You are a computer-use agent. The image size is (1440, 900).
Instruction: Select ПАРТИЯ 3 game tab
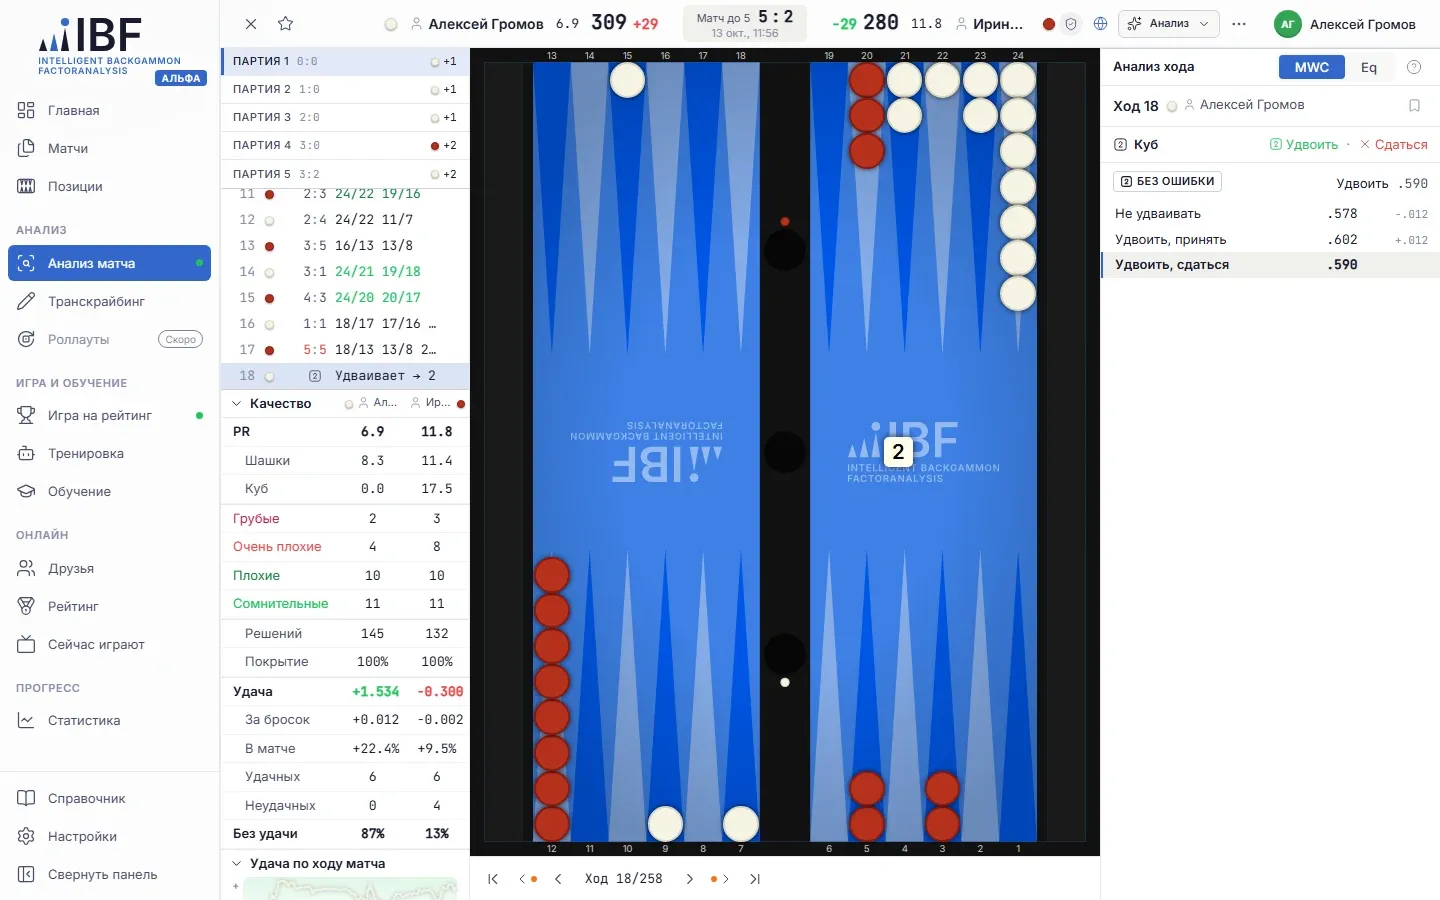[345, 117]
